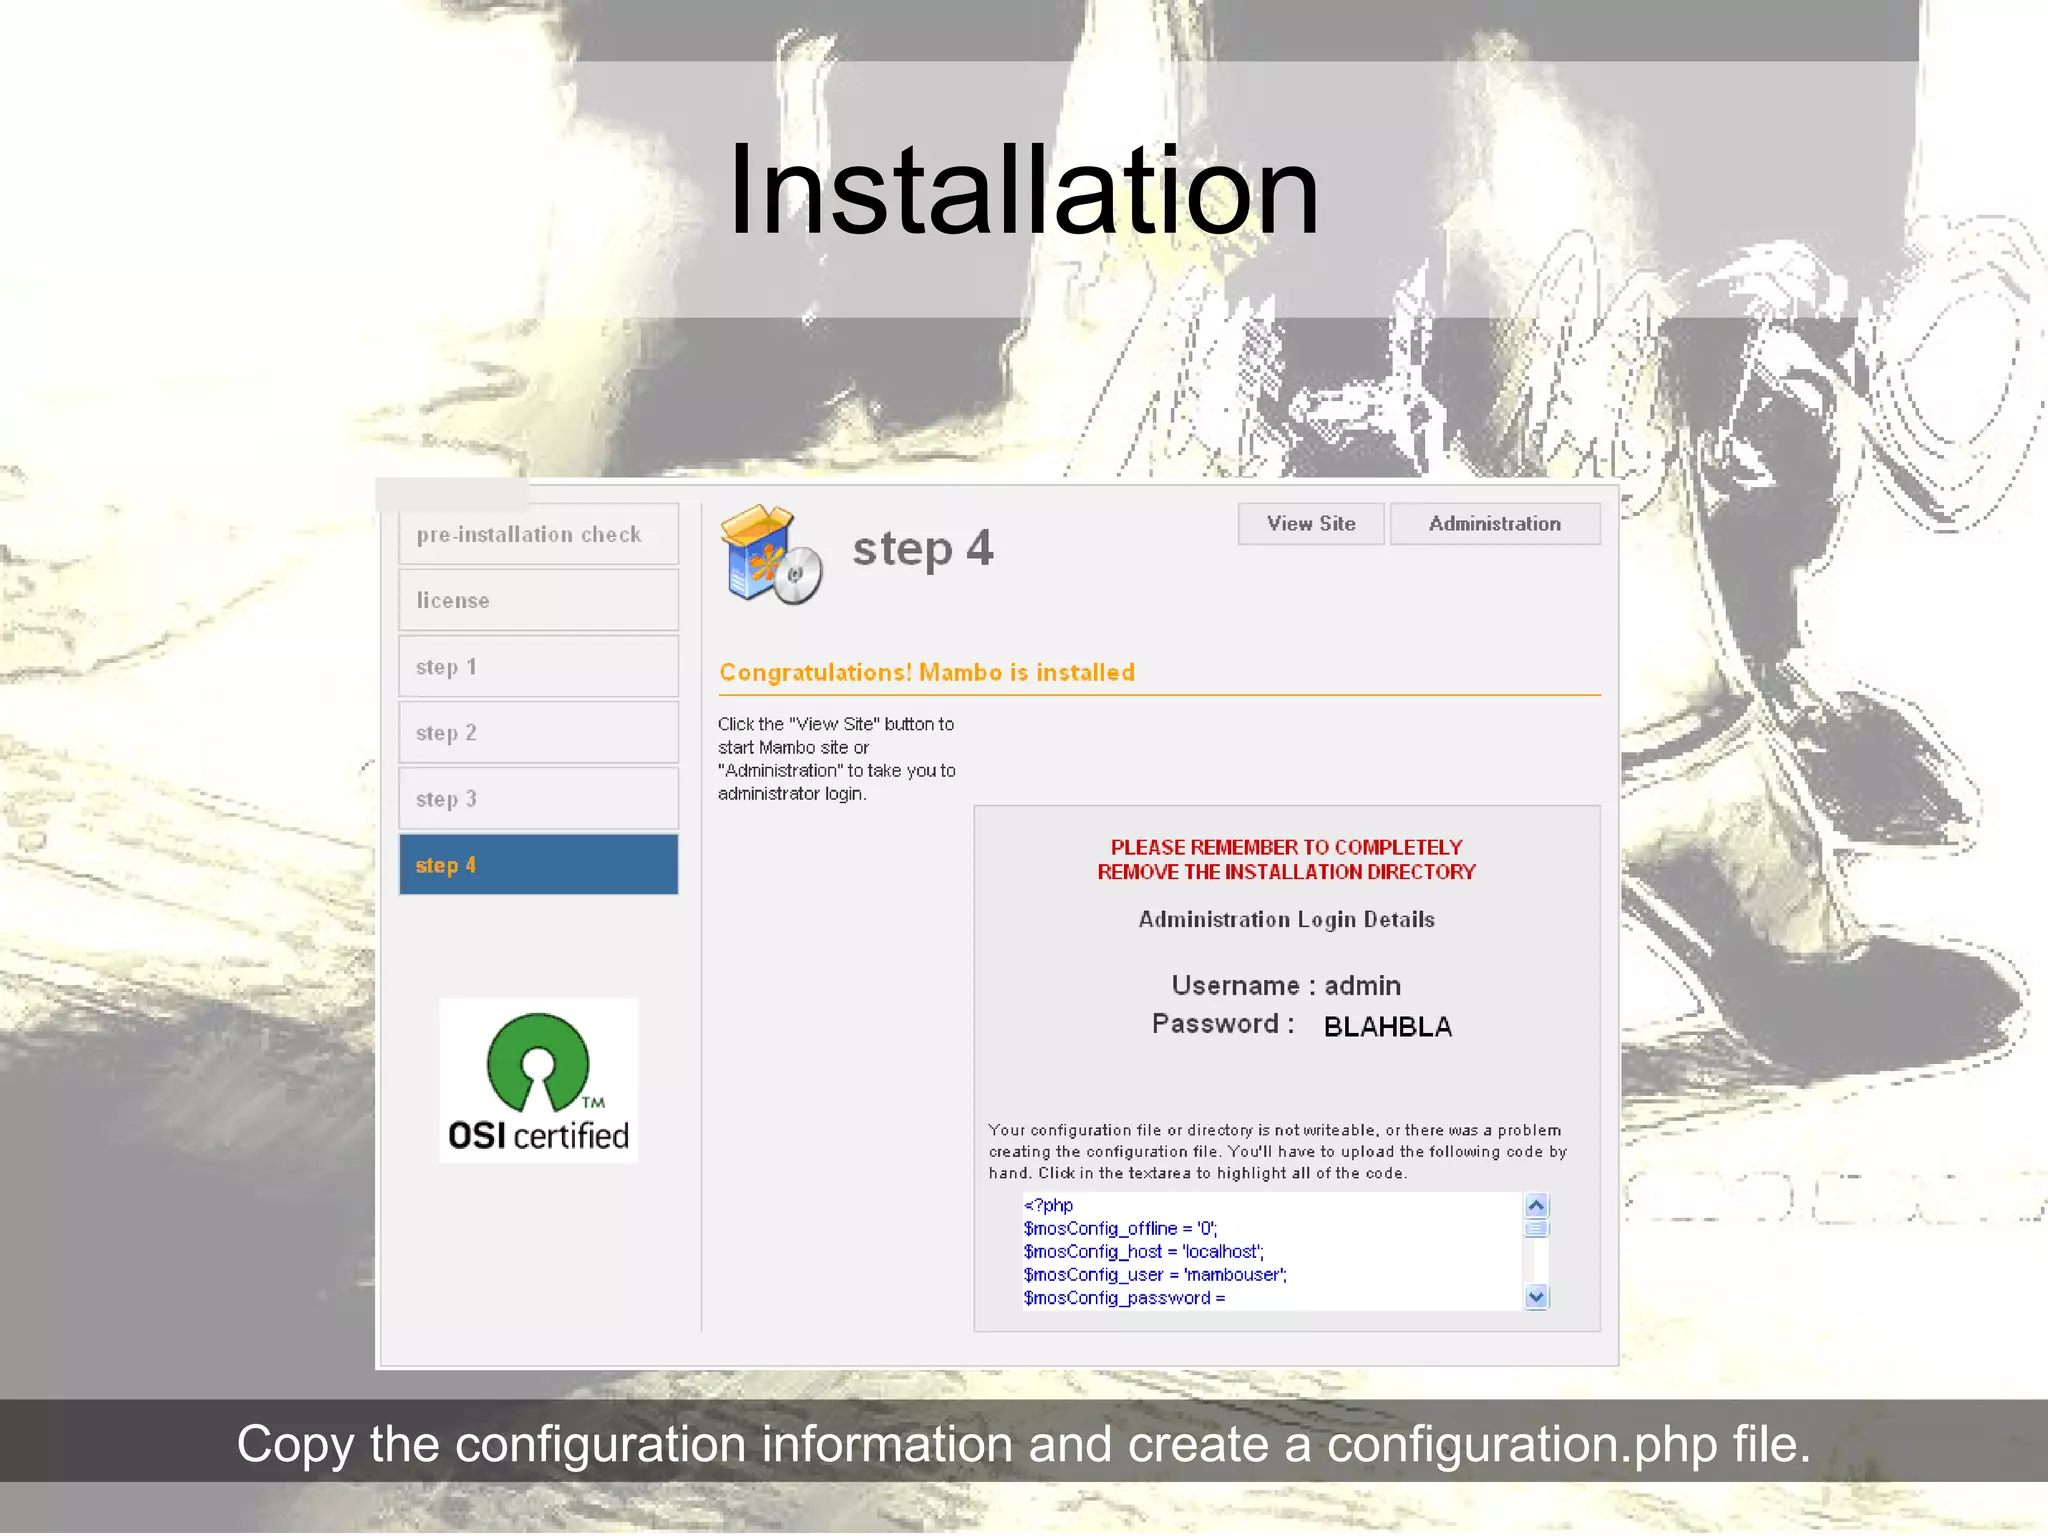Select the pre-installation check step

(x=538, y=534)
